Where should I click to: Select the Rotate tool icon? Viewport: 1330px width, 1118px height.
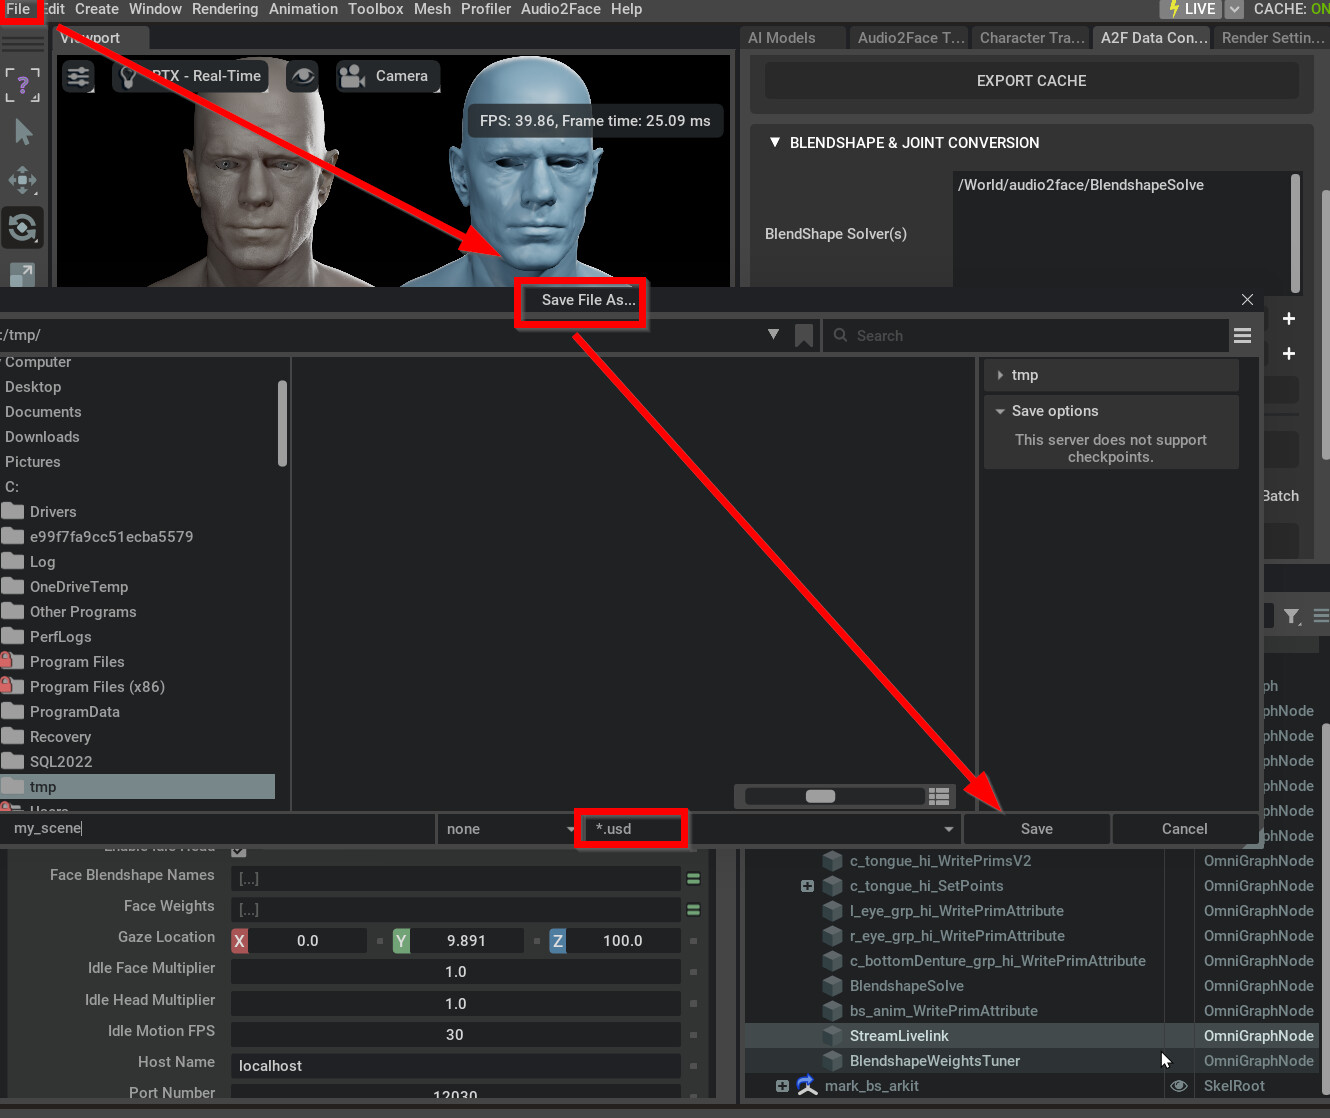tap(22, 227)
